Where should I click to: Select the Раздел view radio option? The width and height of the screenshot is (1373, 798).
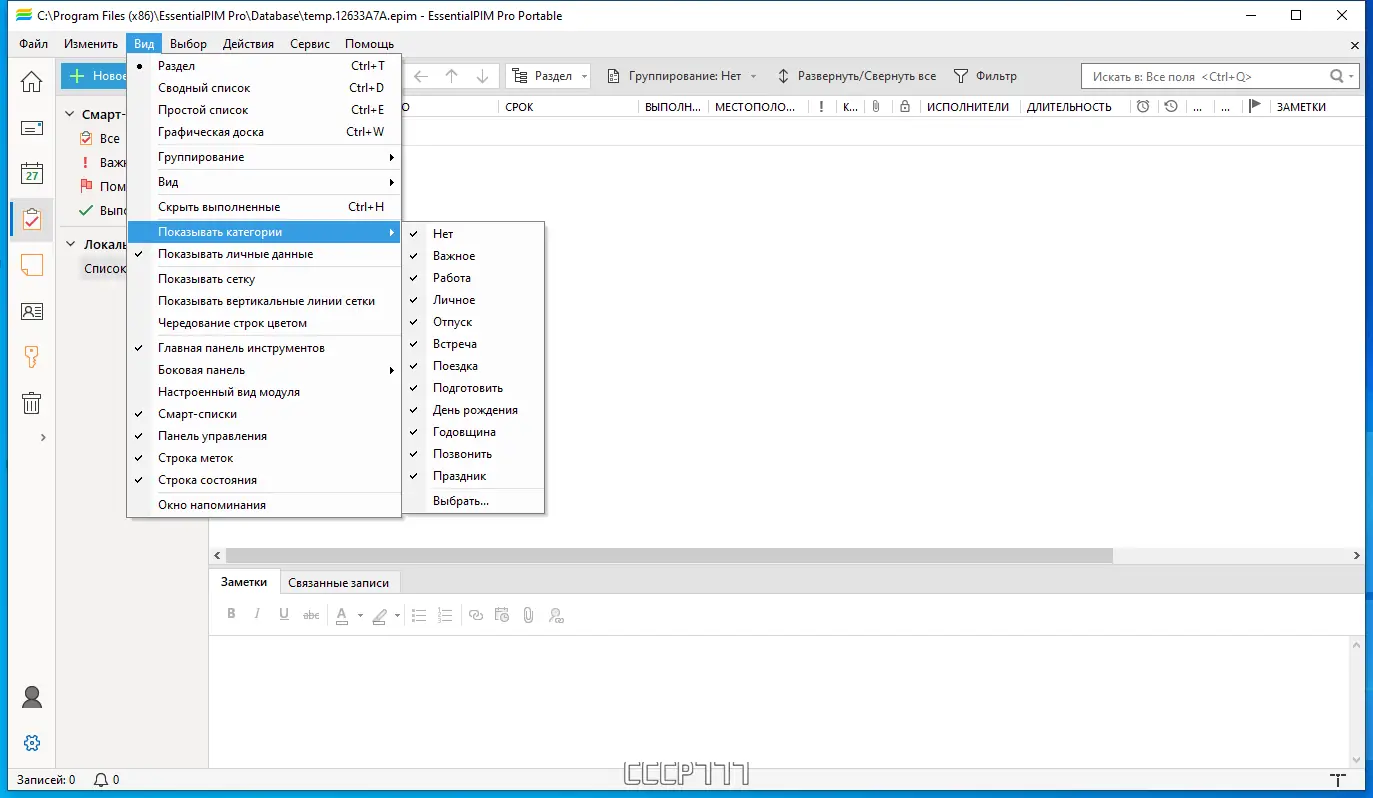264,66
